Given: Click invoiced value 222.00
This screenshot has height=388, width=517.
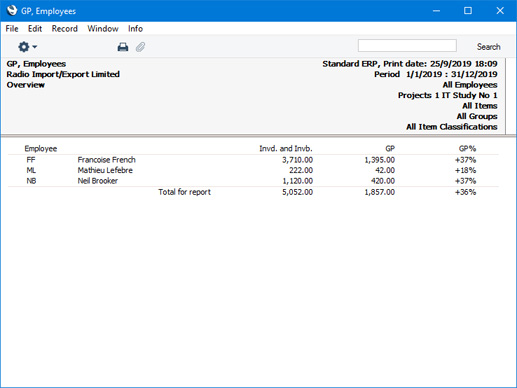Looking at the screenshot, I should click(301, 170).
